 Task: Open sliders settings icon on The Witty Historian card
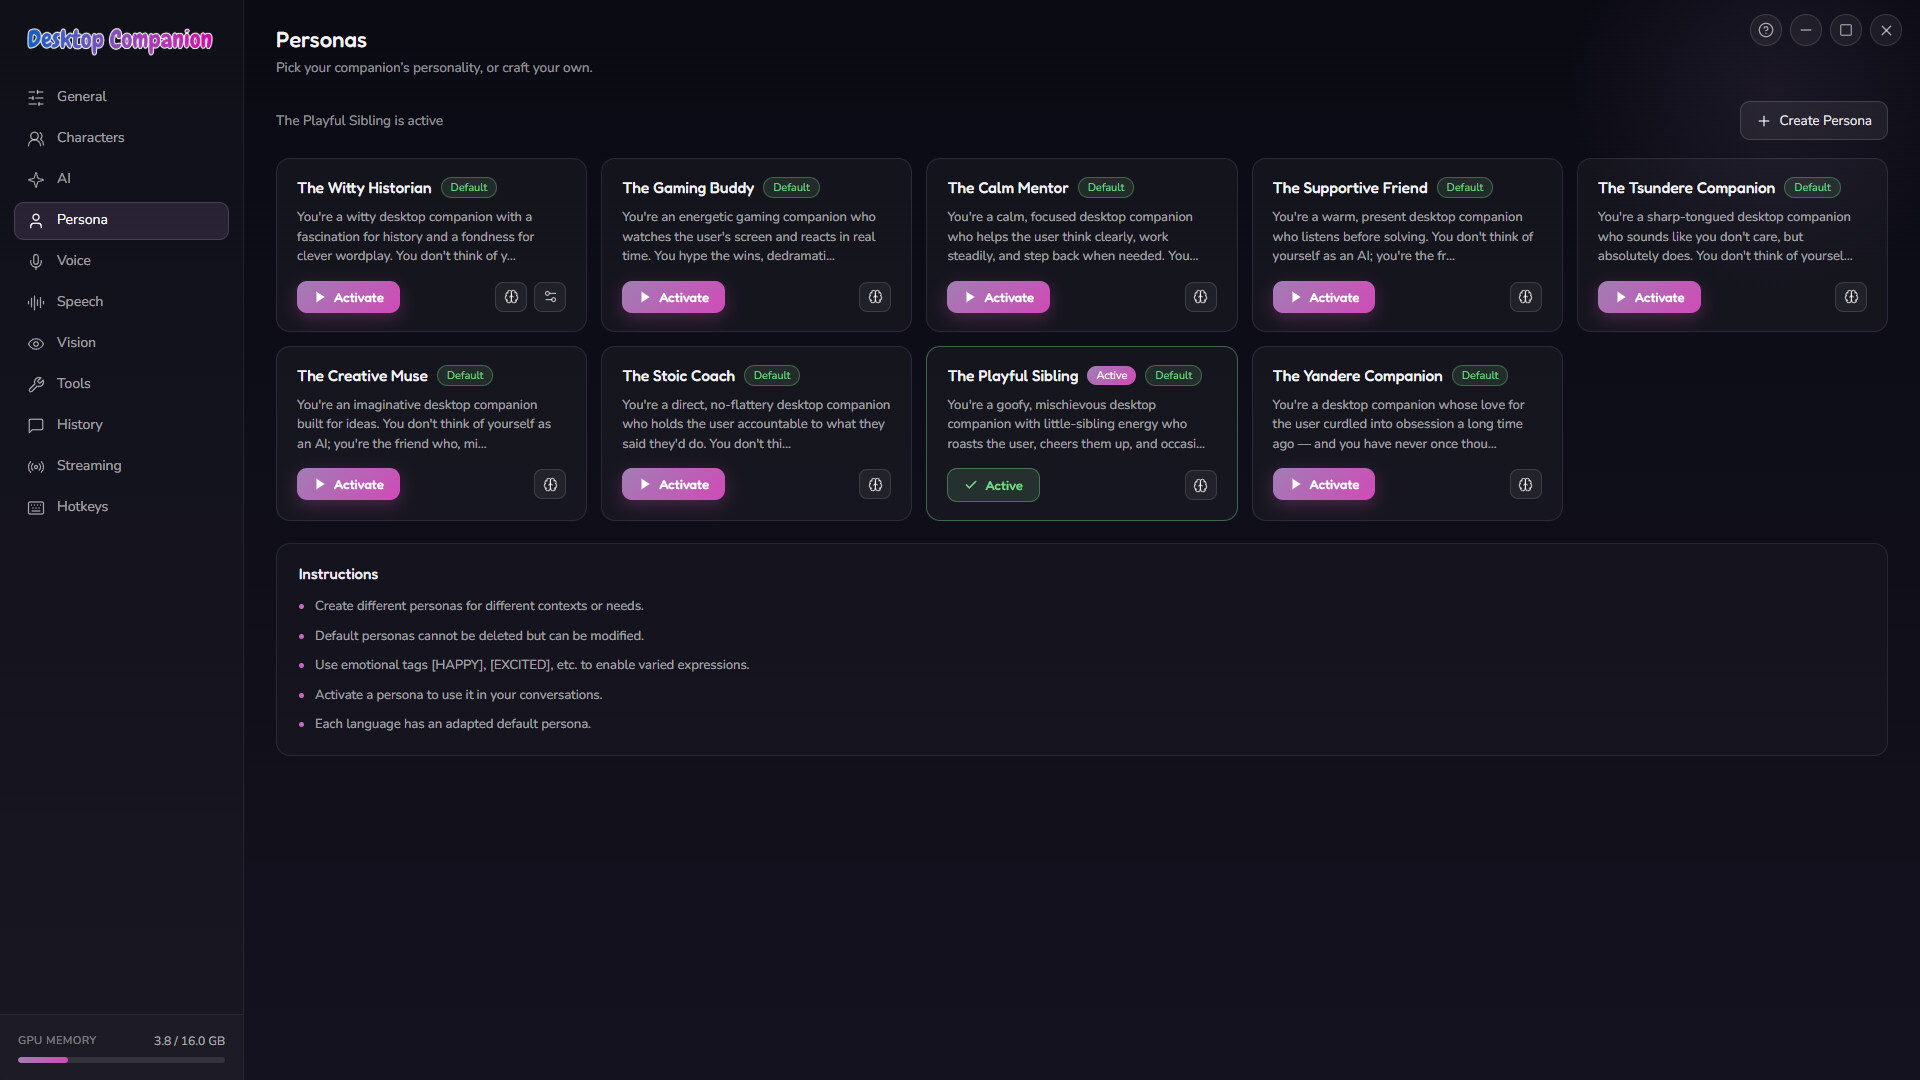click(x=550, y=297)
